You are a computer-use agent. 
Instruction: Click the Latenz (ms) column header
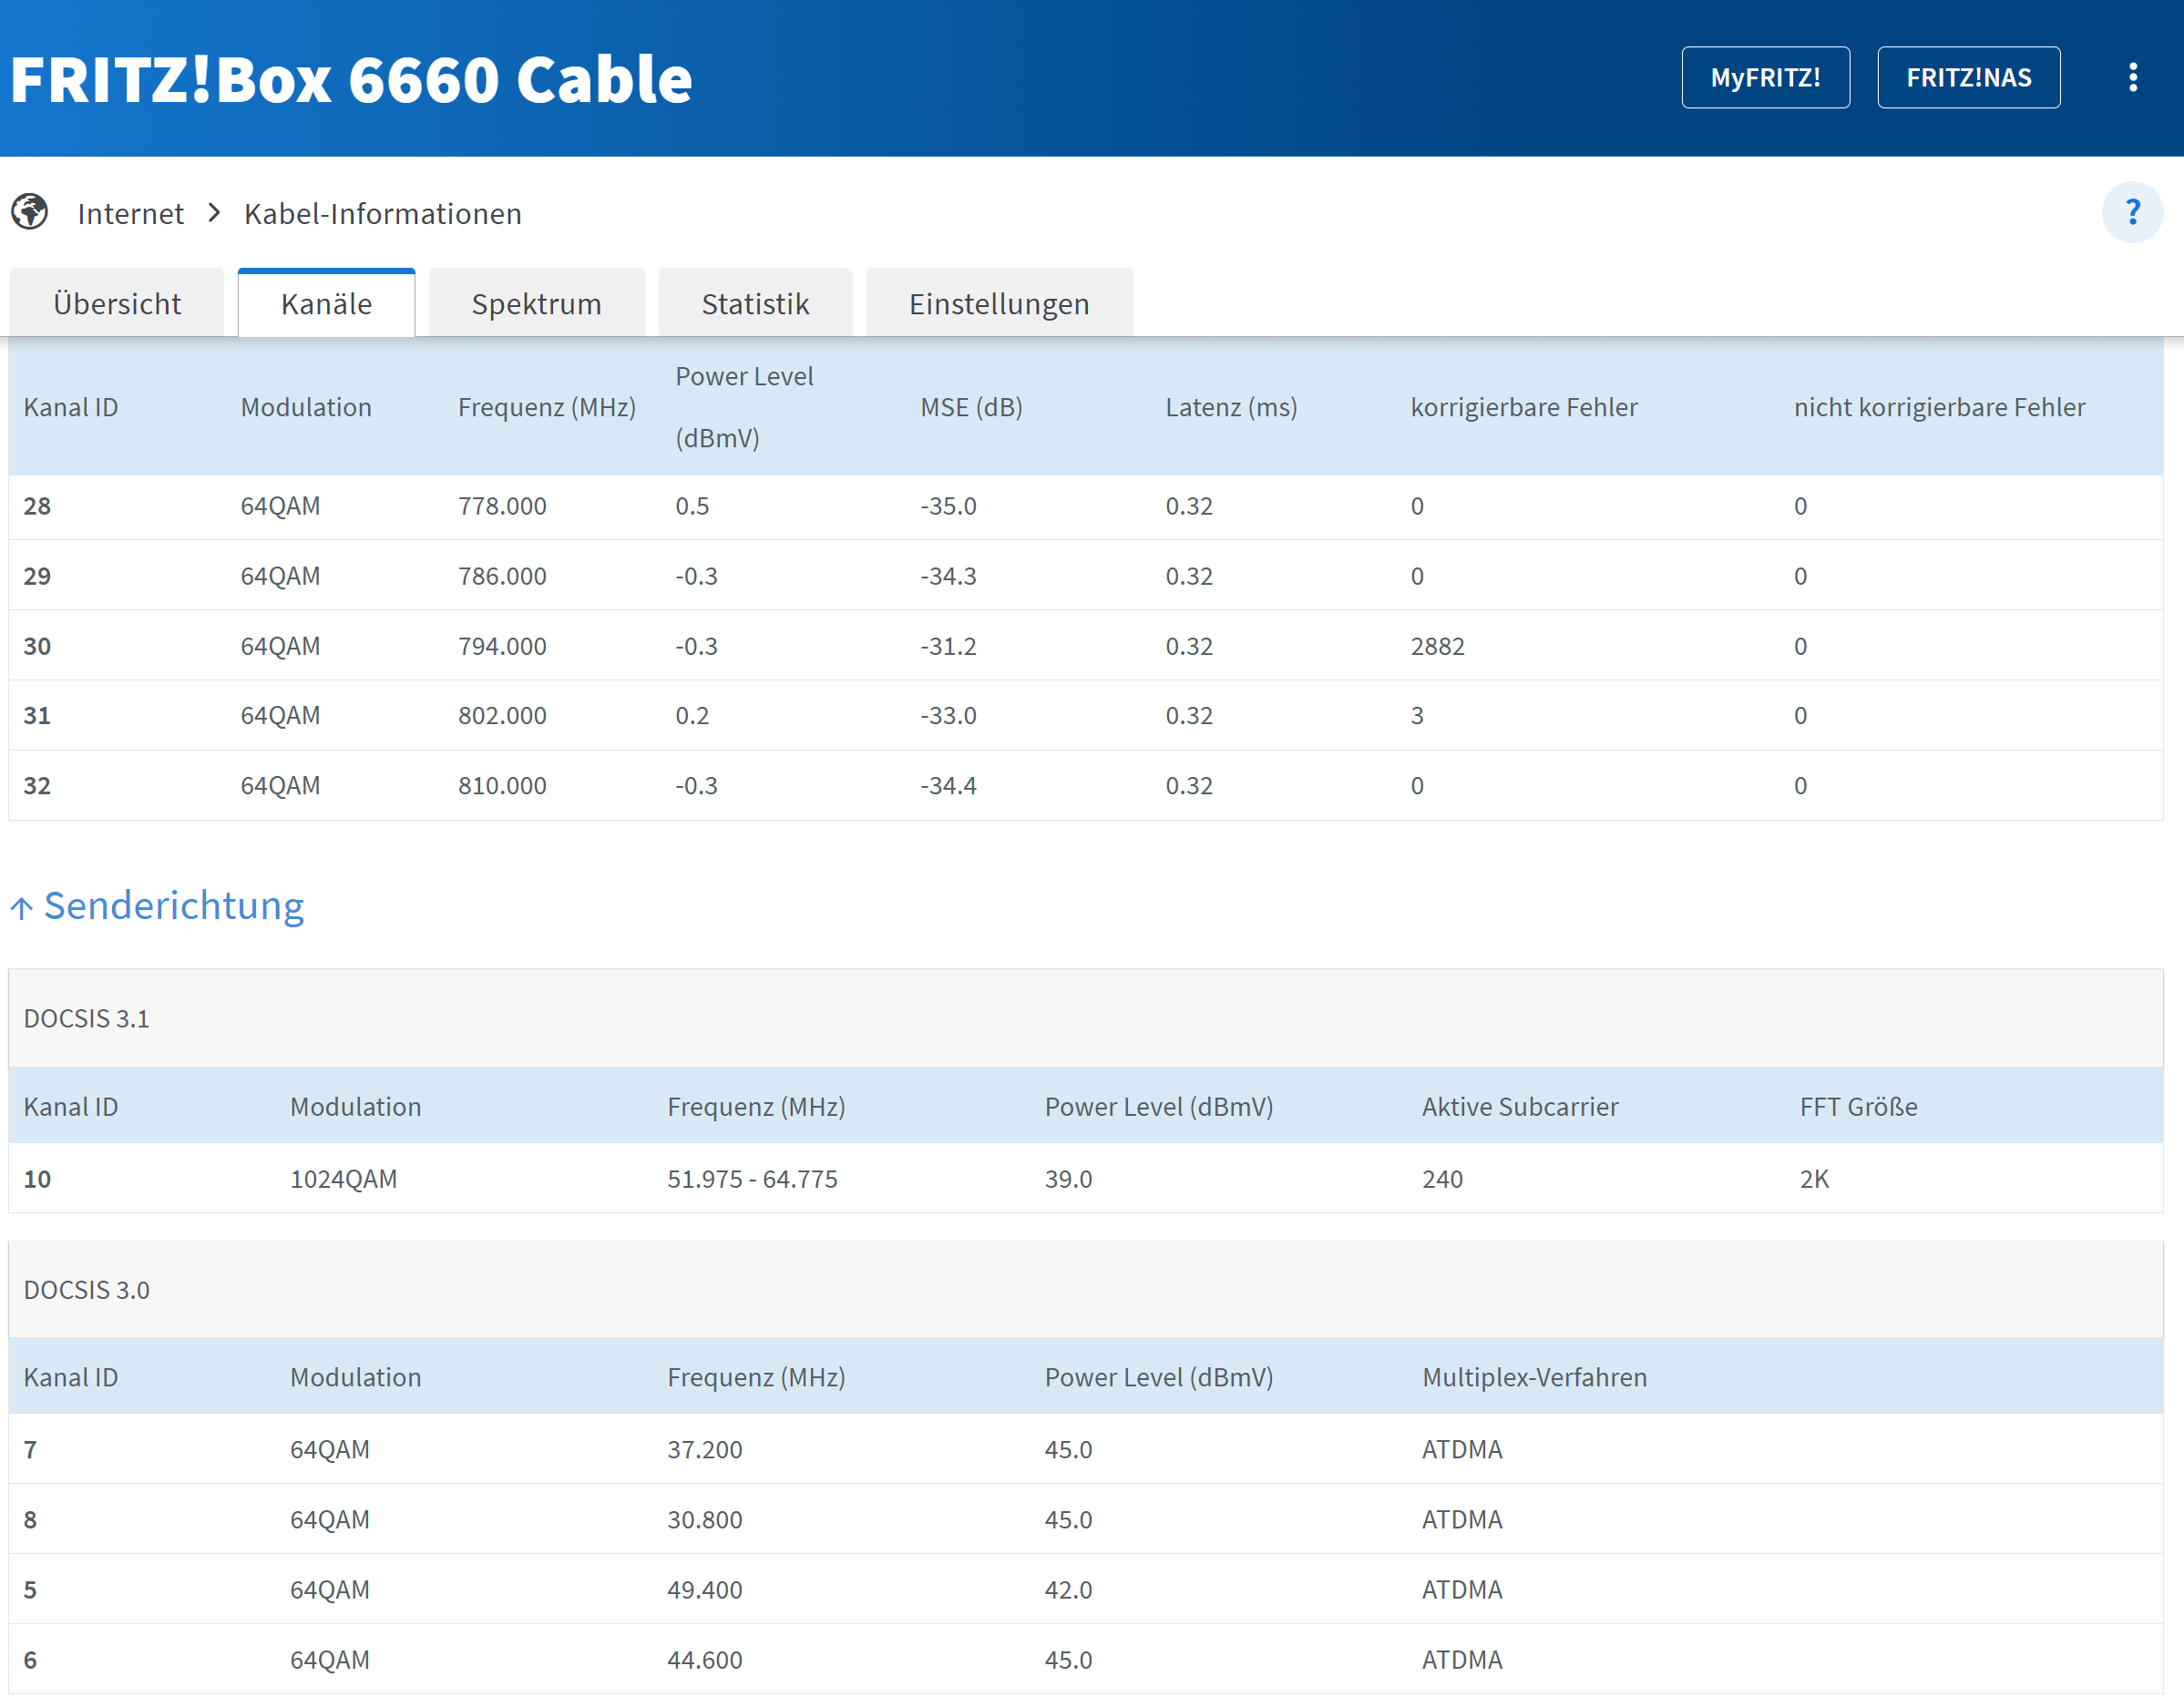coord(1231,407)
